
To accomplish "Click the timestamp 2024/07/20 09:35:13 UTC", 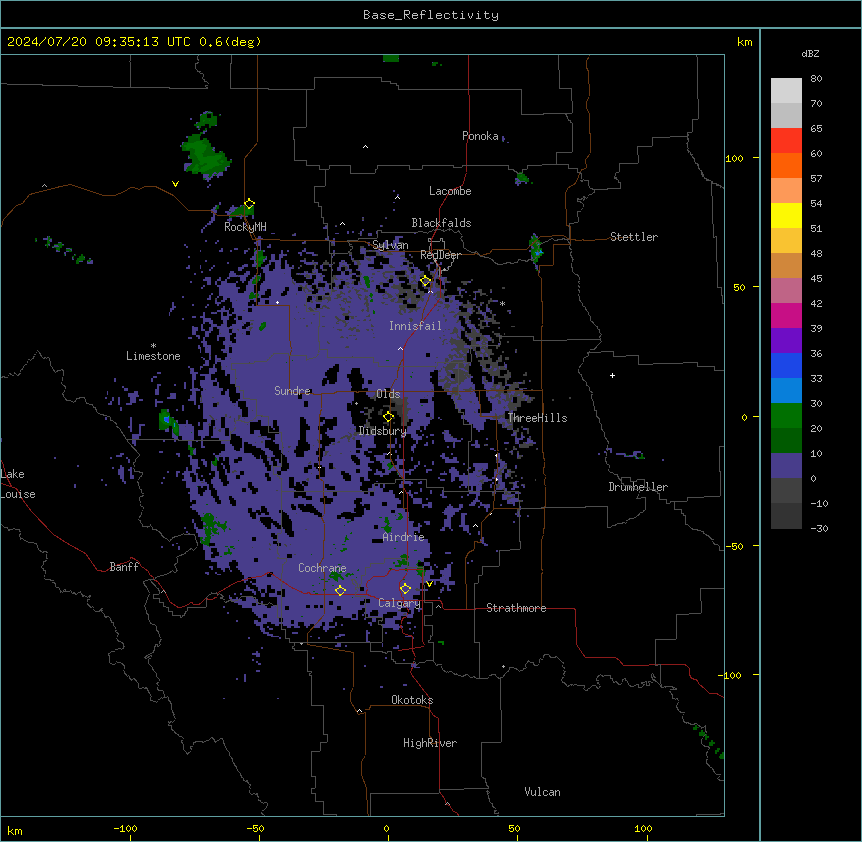I will pyautogui.click(x=98, y=42).
